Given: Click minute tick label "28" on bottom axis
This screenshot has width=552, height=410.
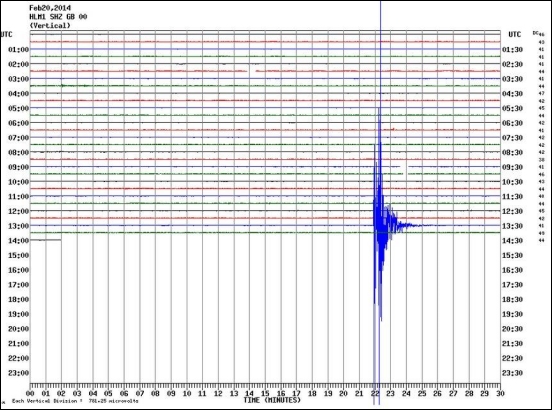Looking at the screenshot, I should (469, 393).
